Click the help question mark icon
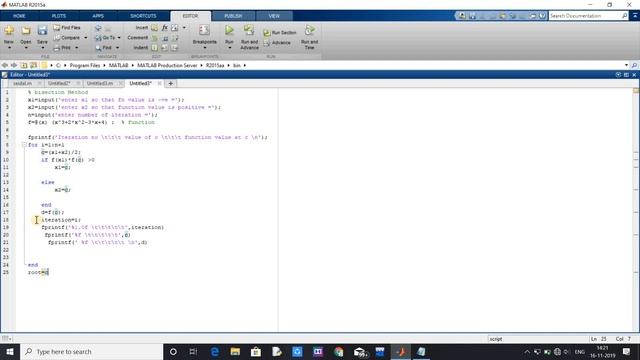 click(542, 16)
